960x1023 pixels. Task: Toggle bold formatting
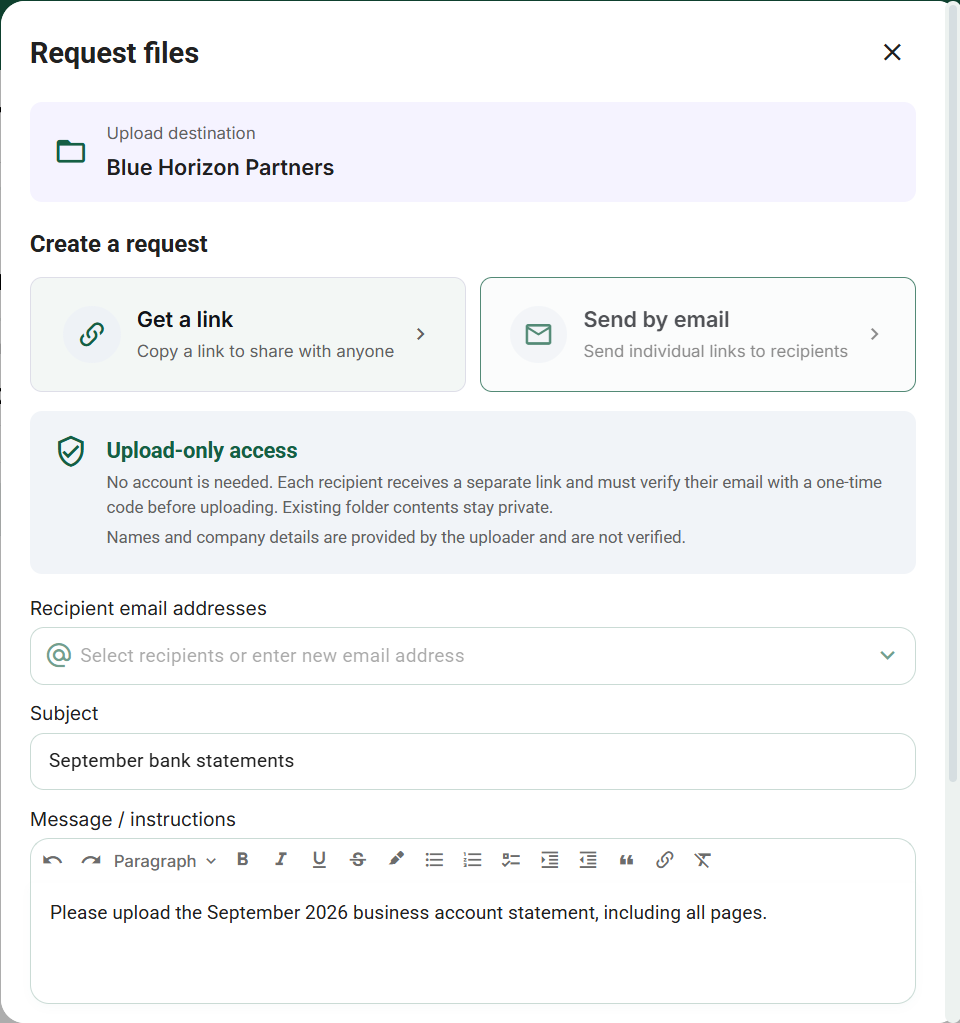(x=243, y=859)
